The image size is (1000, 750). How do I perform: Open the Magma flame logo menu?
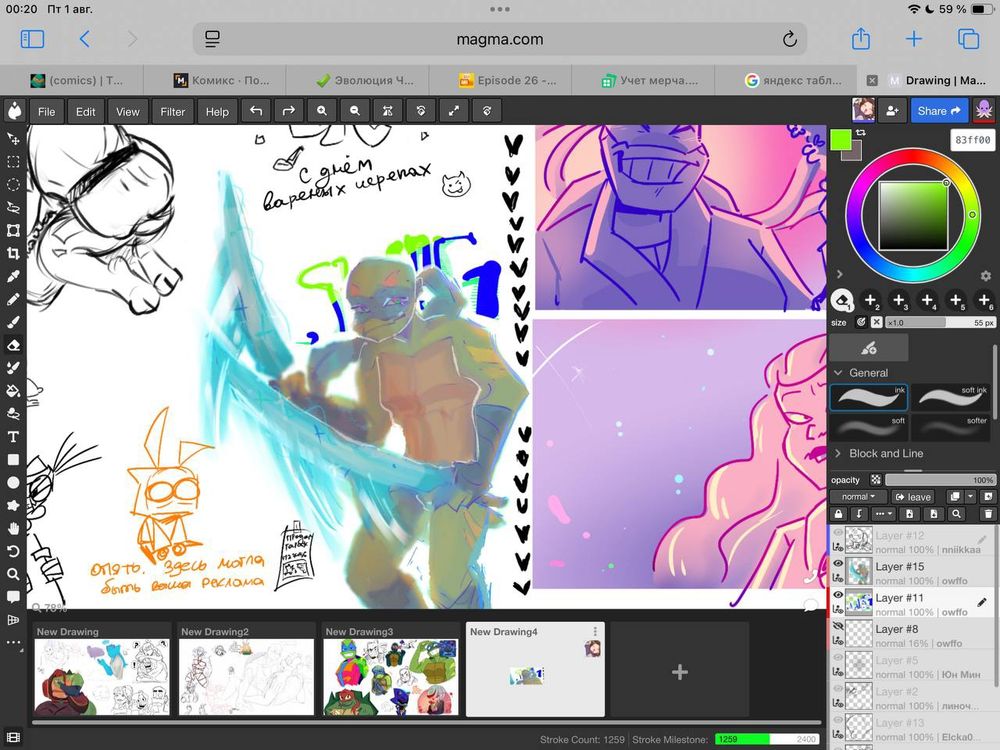coord(14,111)
